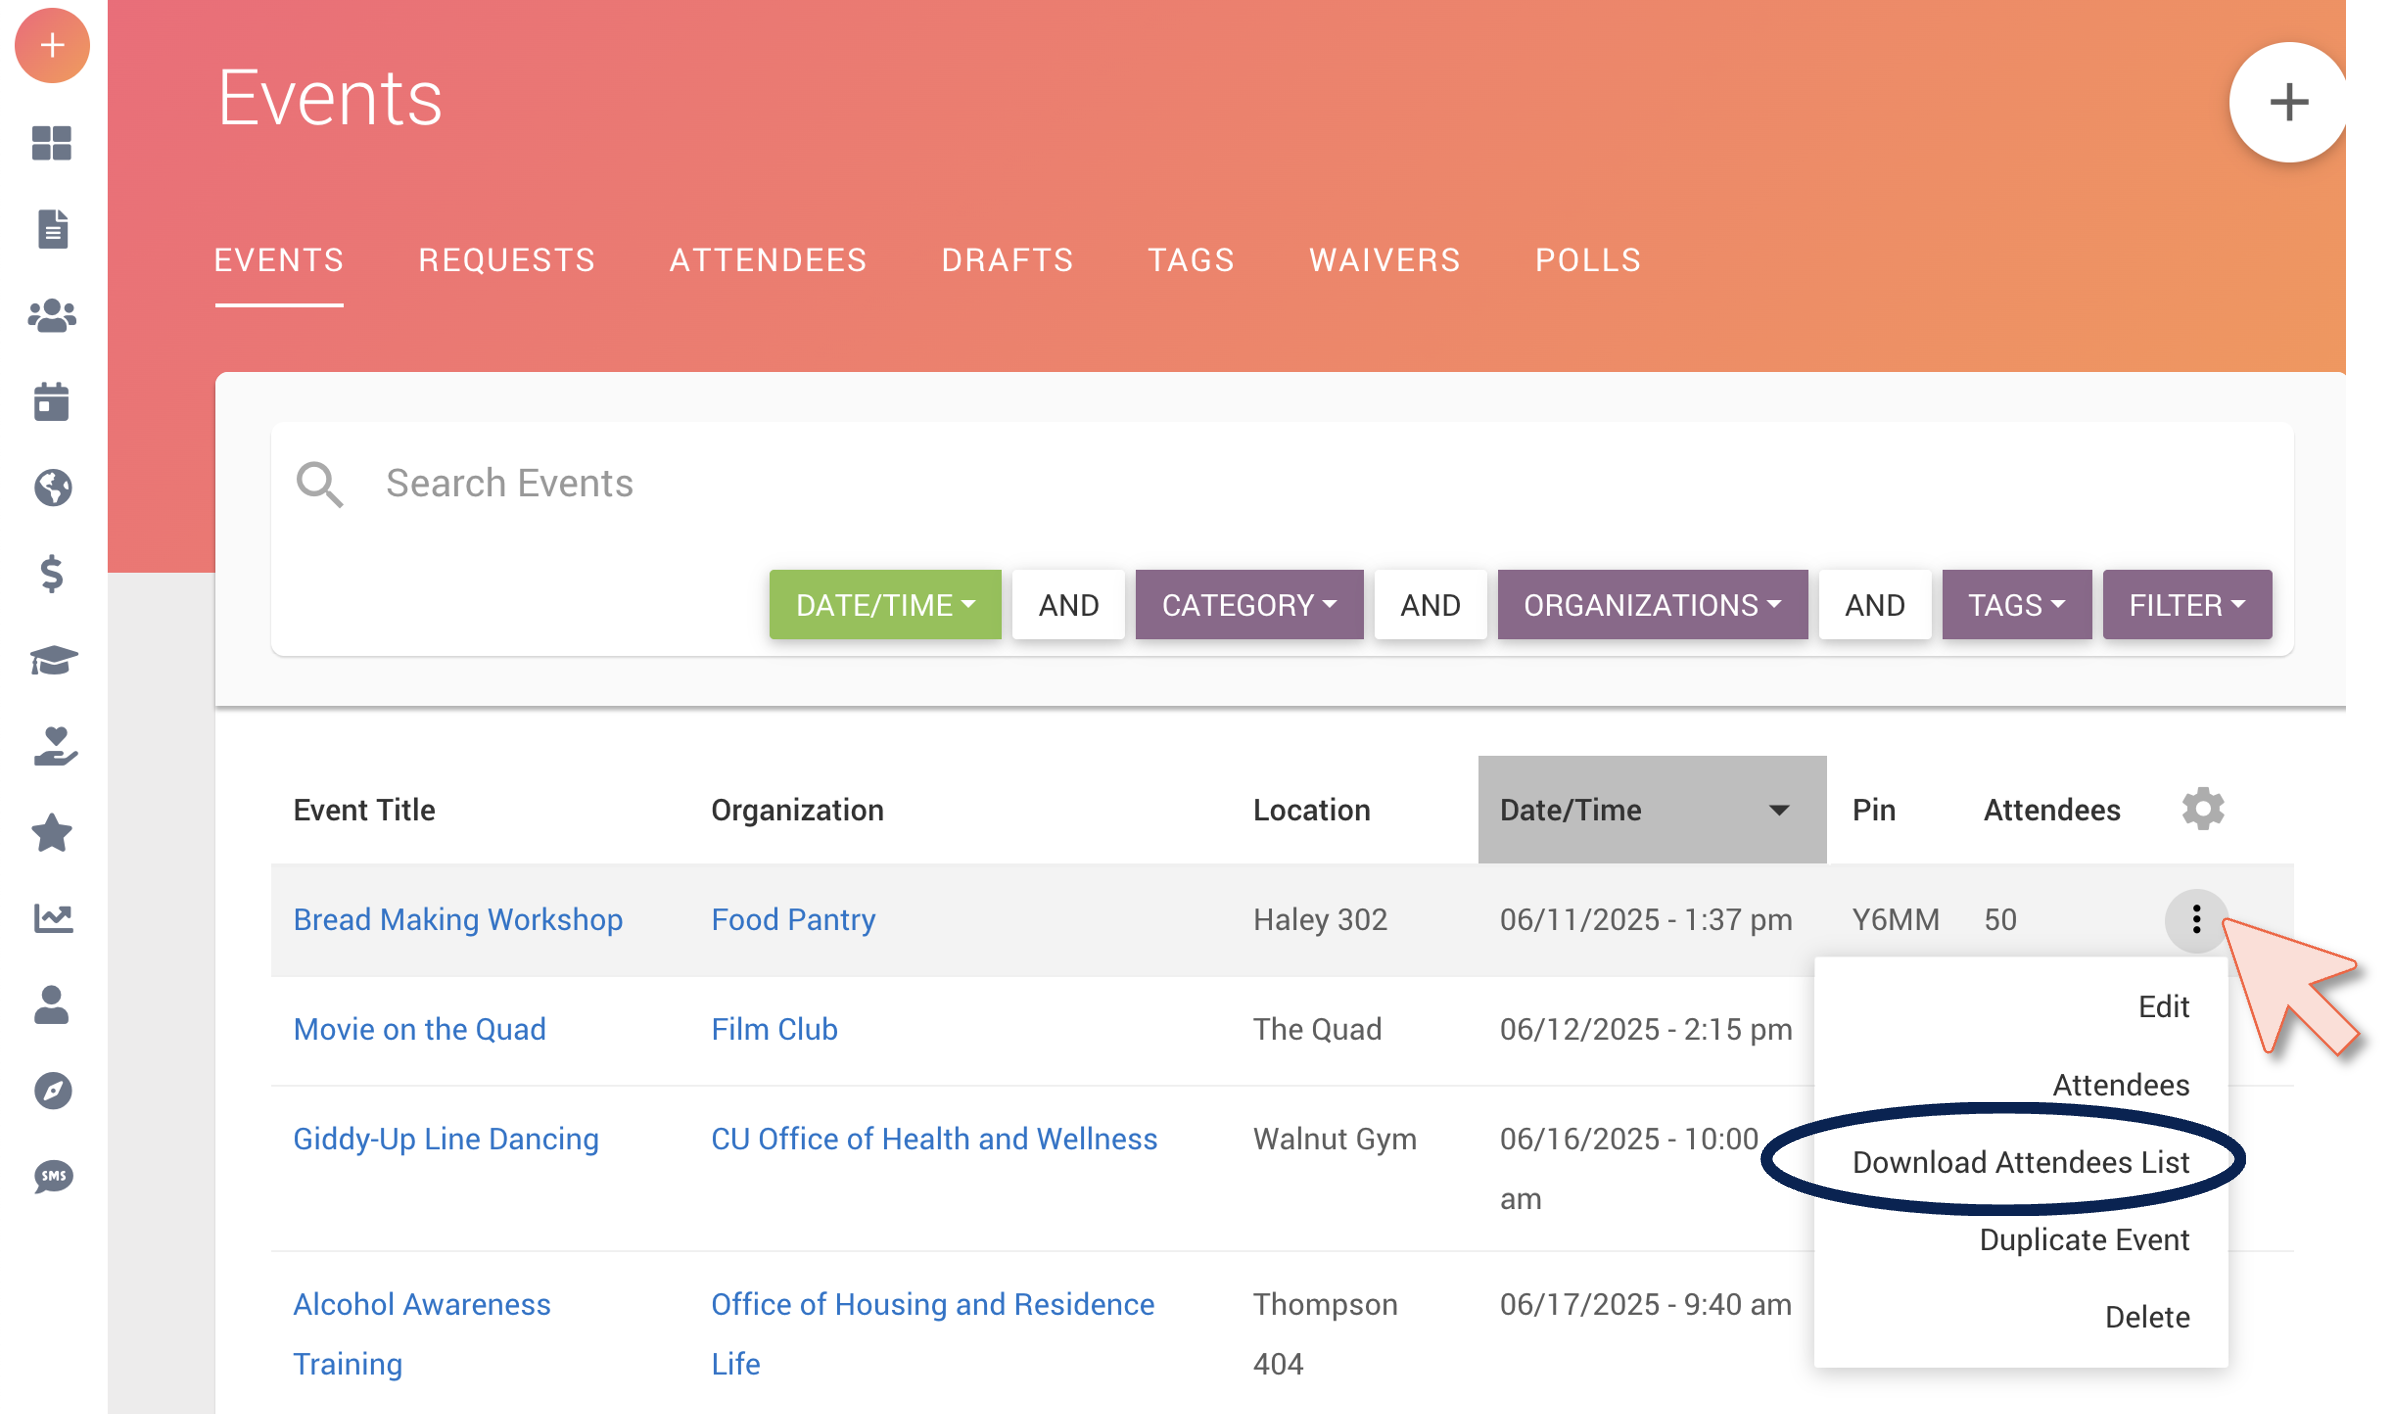Switch to the EVENTS tab
The width and height of the screenshot is (2396, 1414).
pyautogui.click(x=279, y=260)
